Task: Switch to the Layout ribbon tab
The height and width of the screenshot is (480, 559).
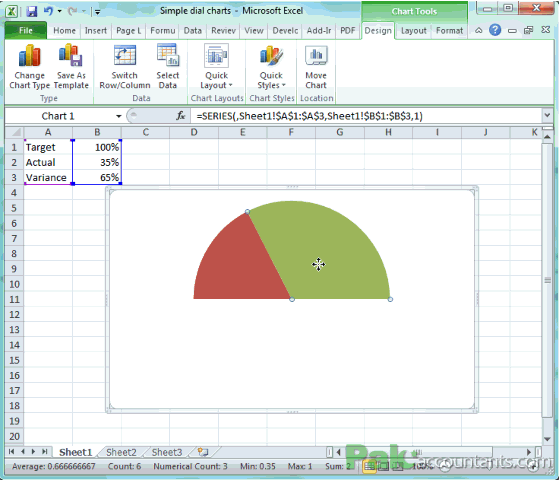Action: click(414, 31)
